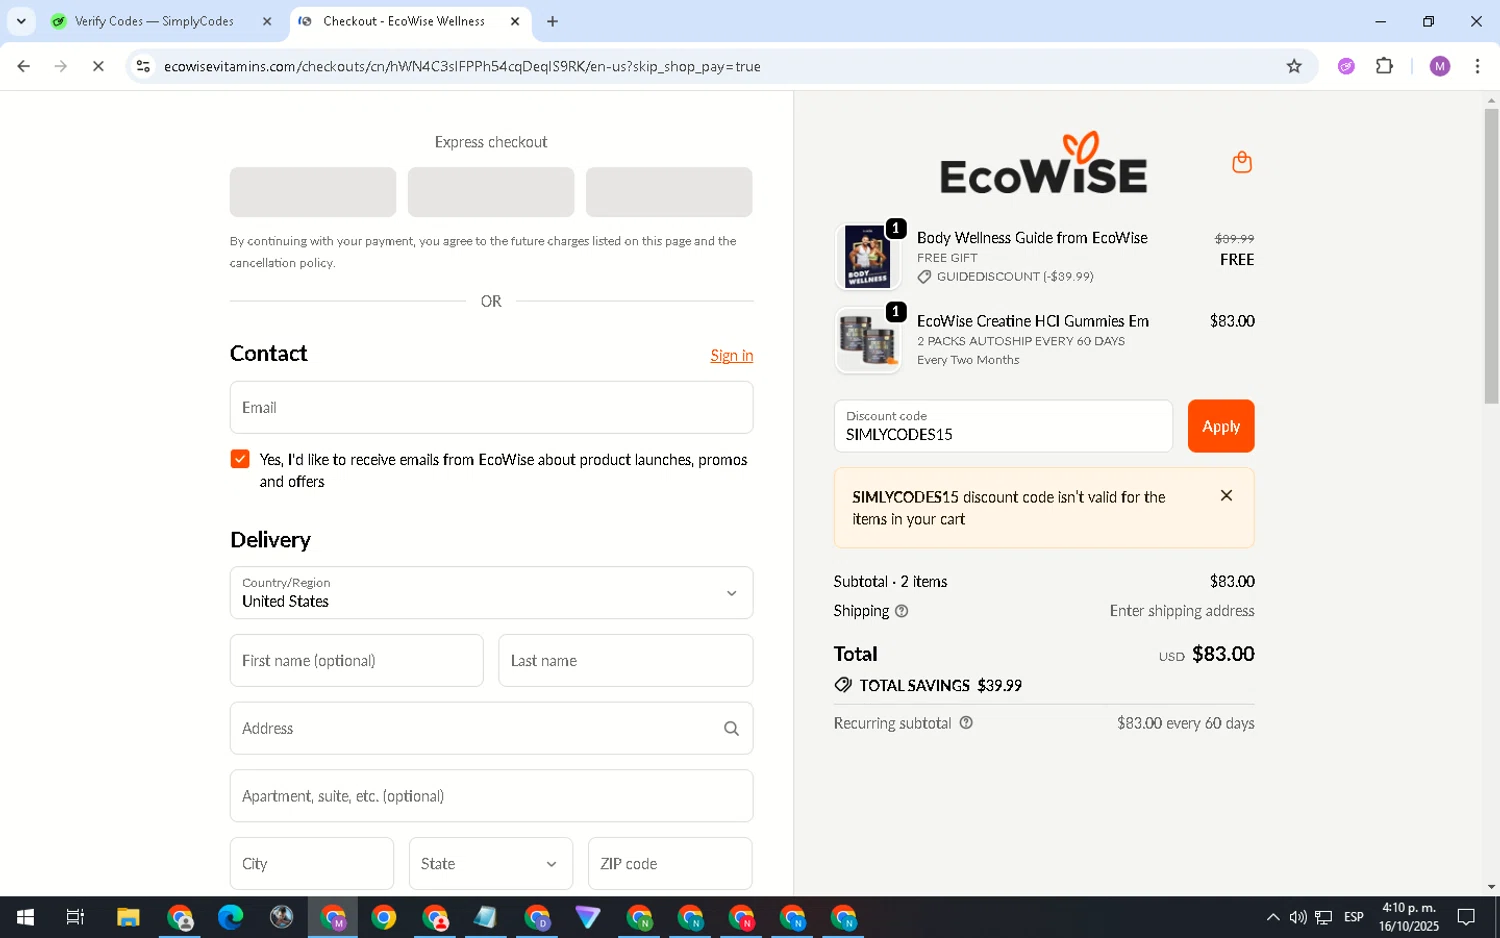Focus the First name (optional) field
This screenshot has width=1500, height=938.
[x=356, y=661]
